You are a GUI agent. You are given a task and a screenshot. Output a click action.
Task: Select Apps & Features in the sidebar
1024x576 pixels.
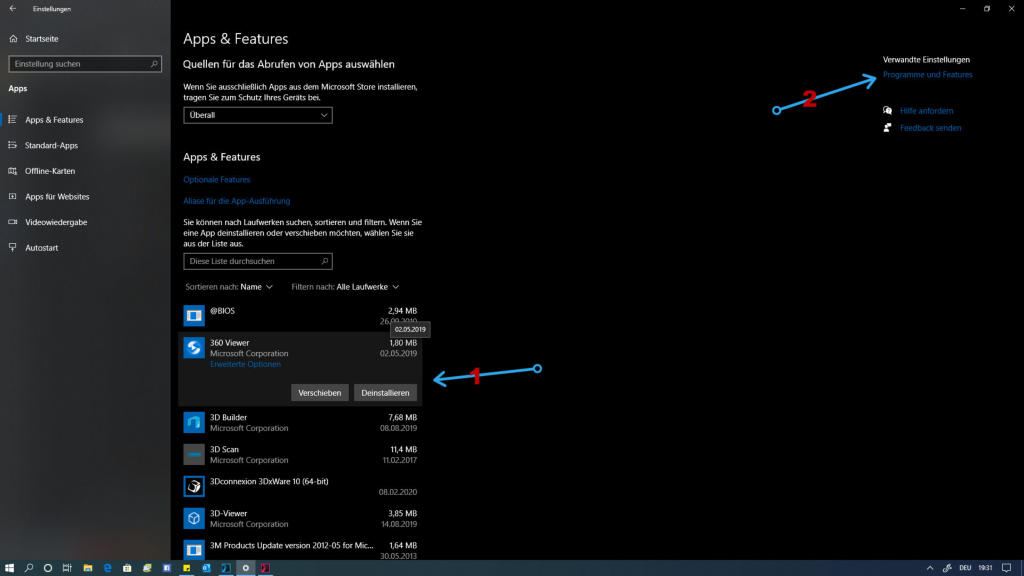54,120
